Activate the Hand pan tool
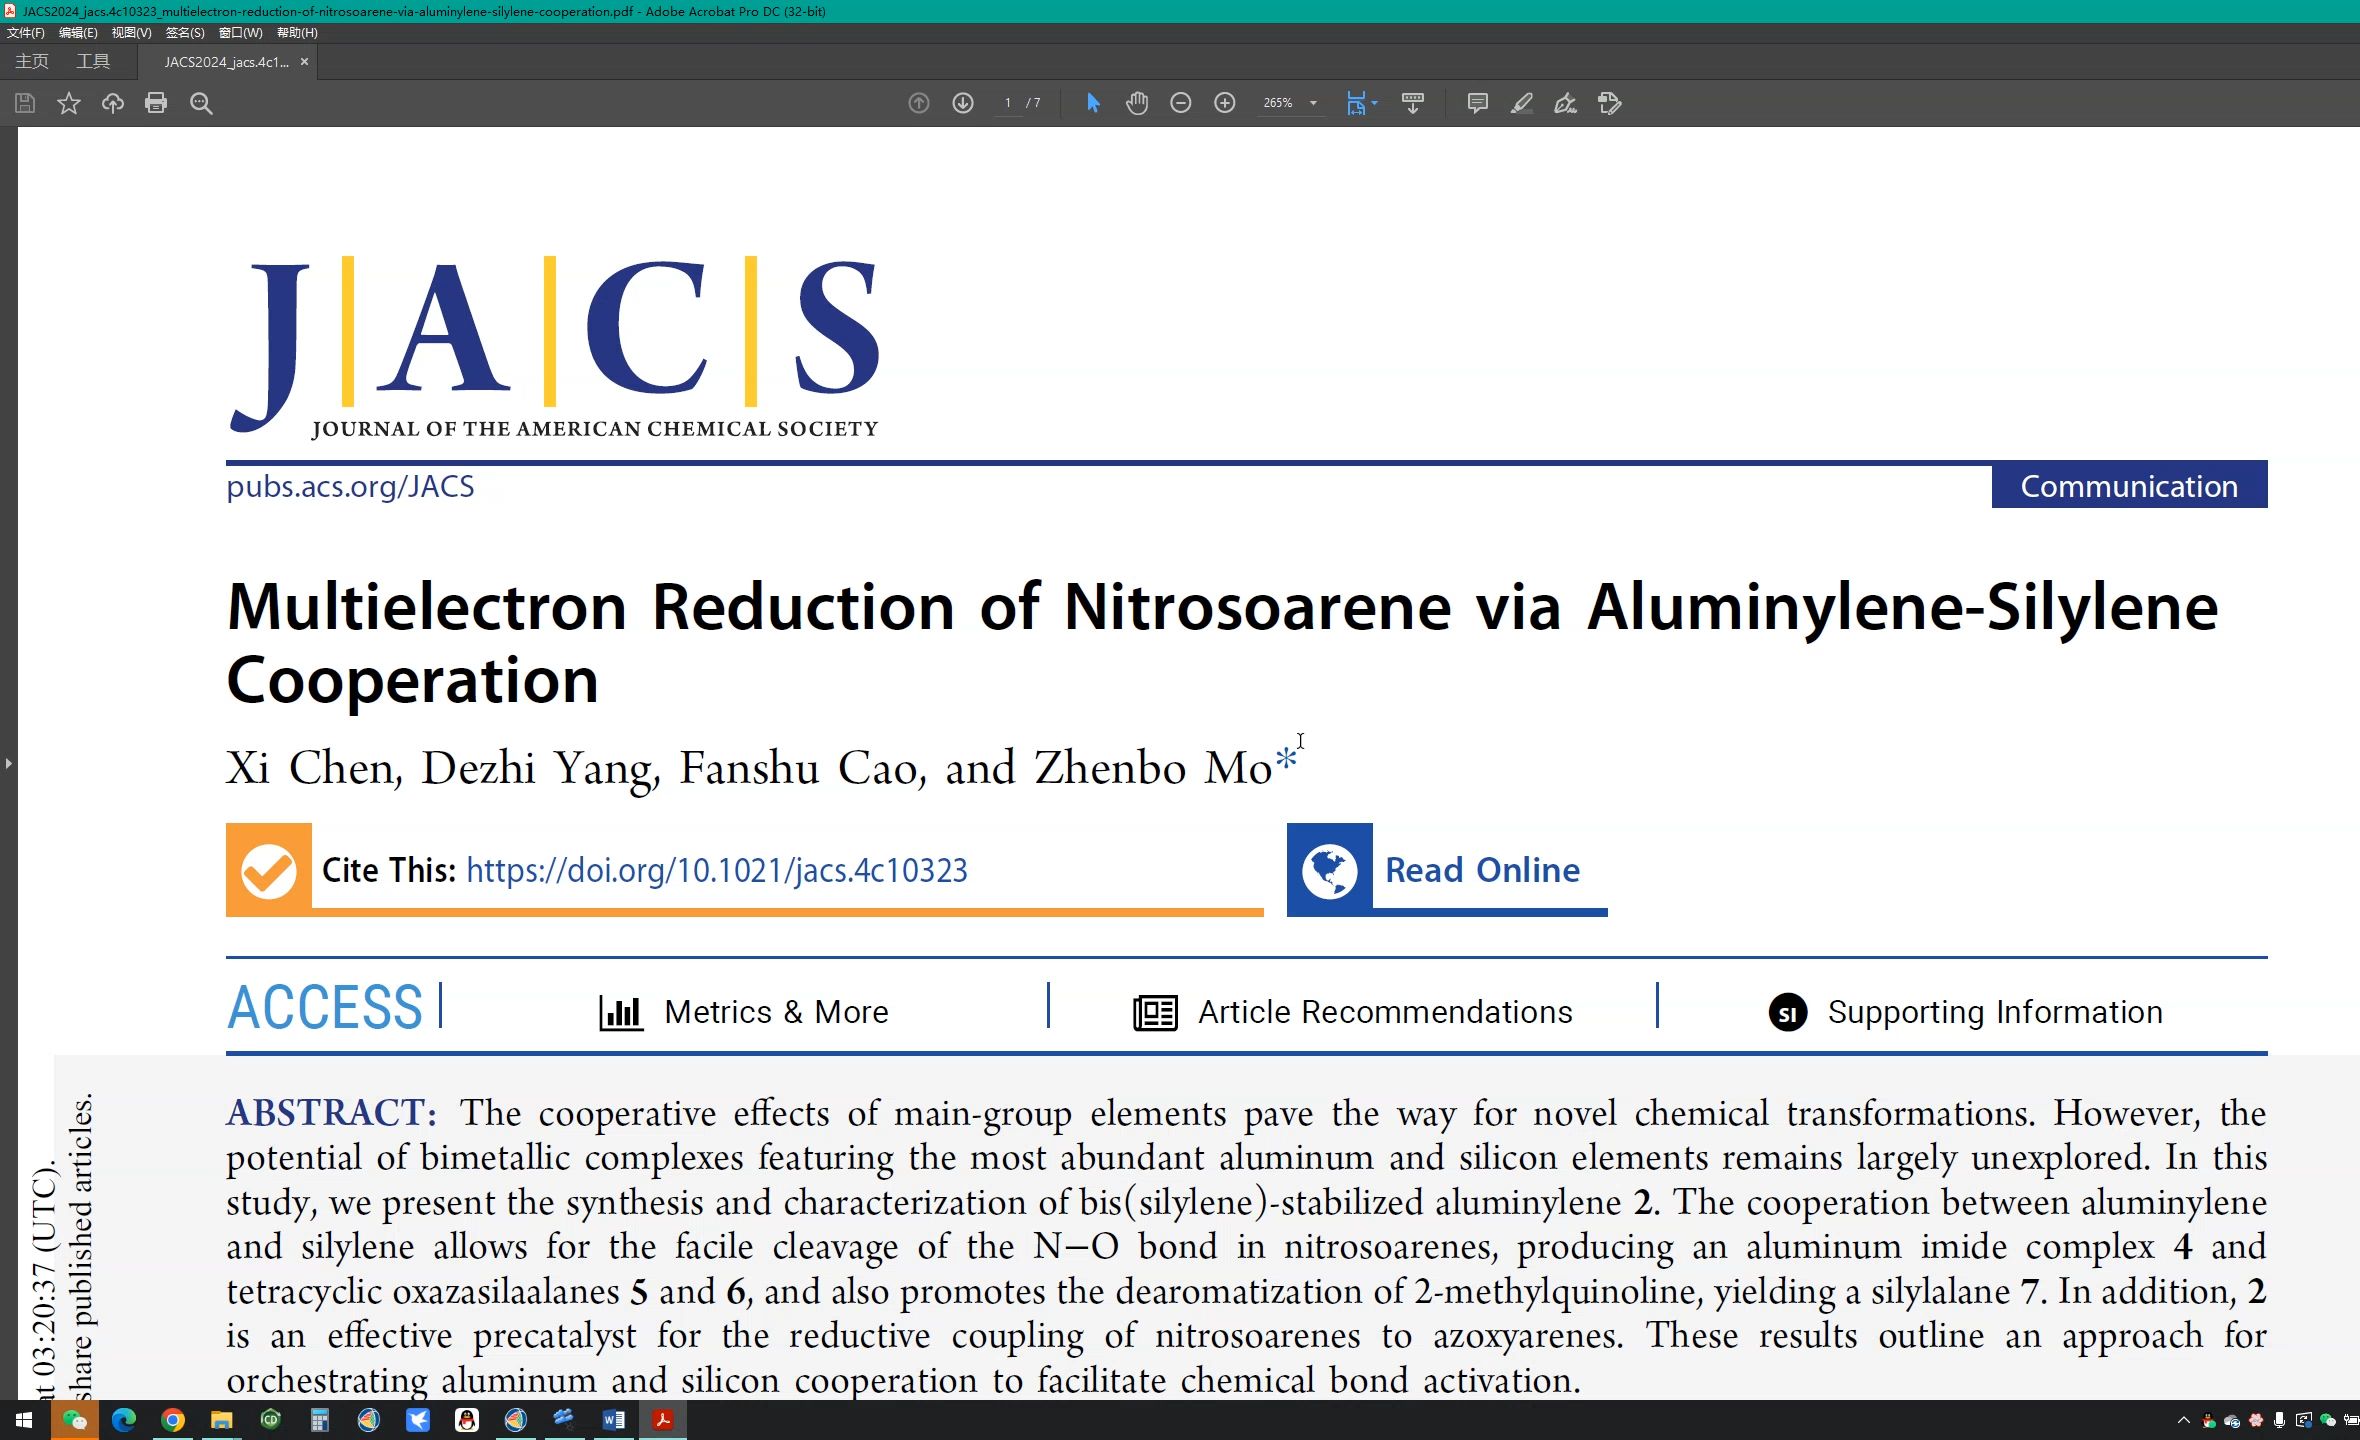The width and height of the screenshot is (2360, 1440). 1137,103
